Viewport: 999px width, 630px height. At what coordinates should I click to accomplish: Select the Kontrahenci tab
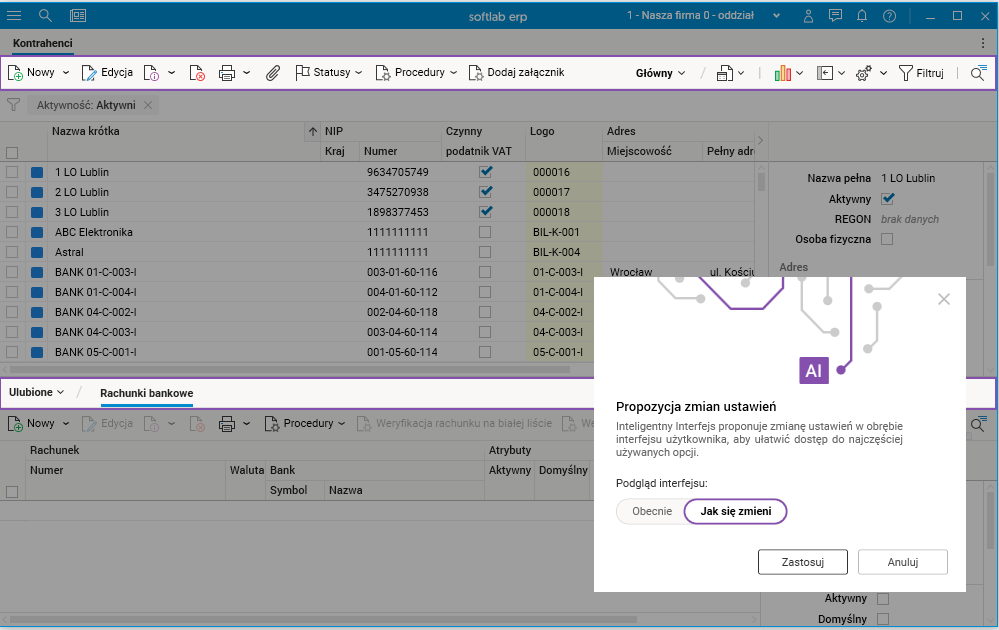click(x=42, y=44)
